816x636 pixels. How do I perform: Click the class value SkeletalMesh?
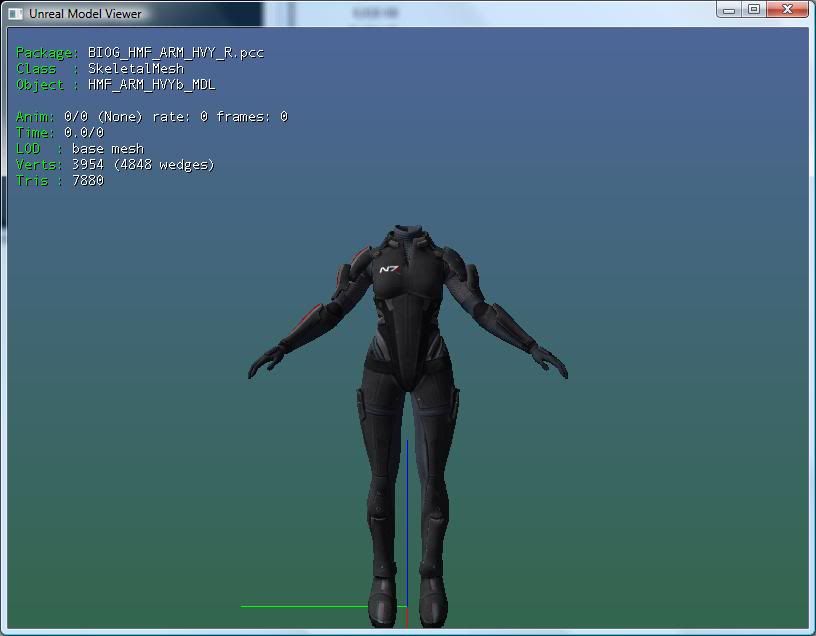coord(136,69)
